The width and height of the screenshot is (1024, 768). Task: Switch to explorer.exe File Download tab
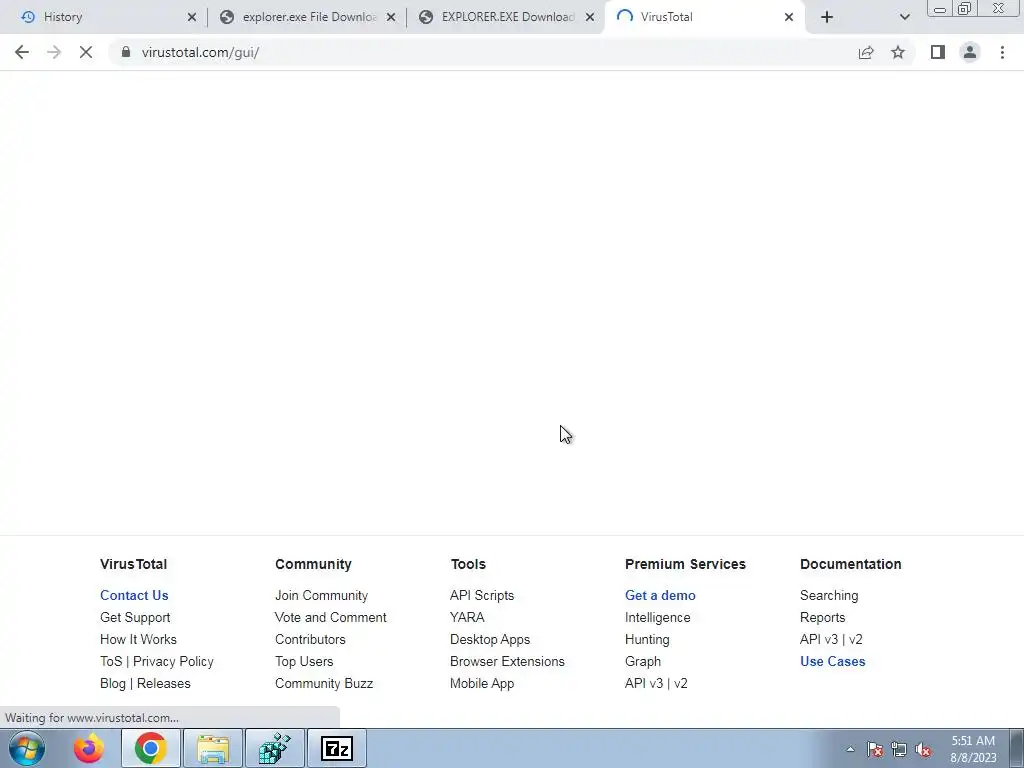pos(308,17)
